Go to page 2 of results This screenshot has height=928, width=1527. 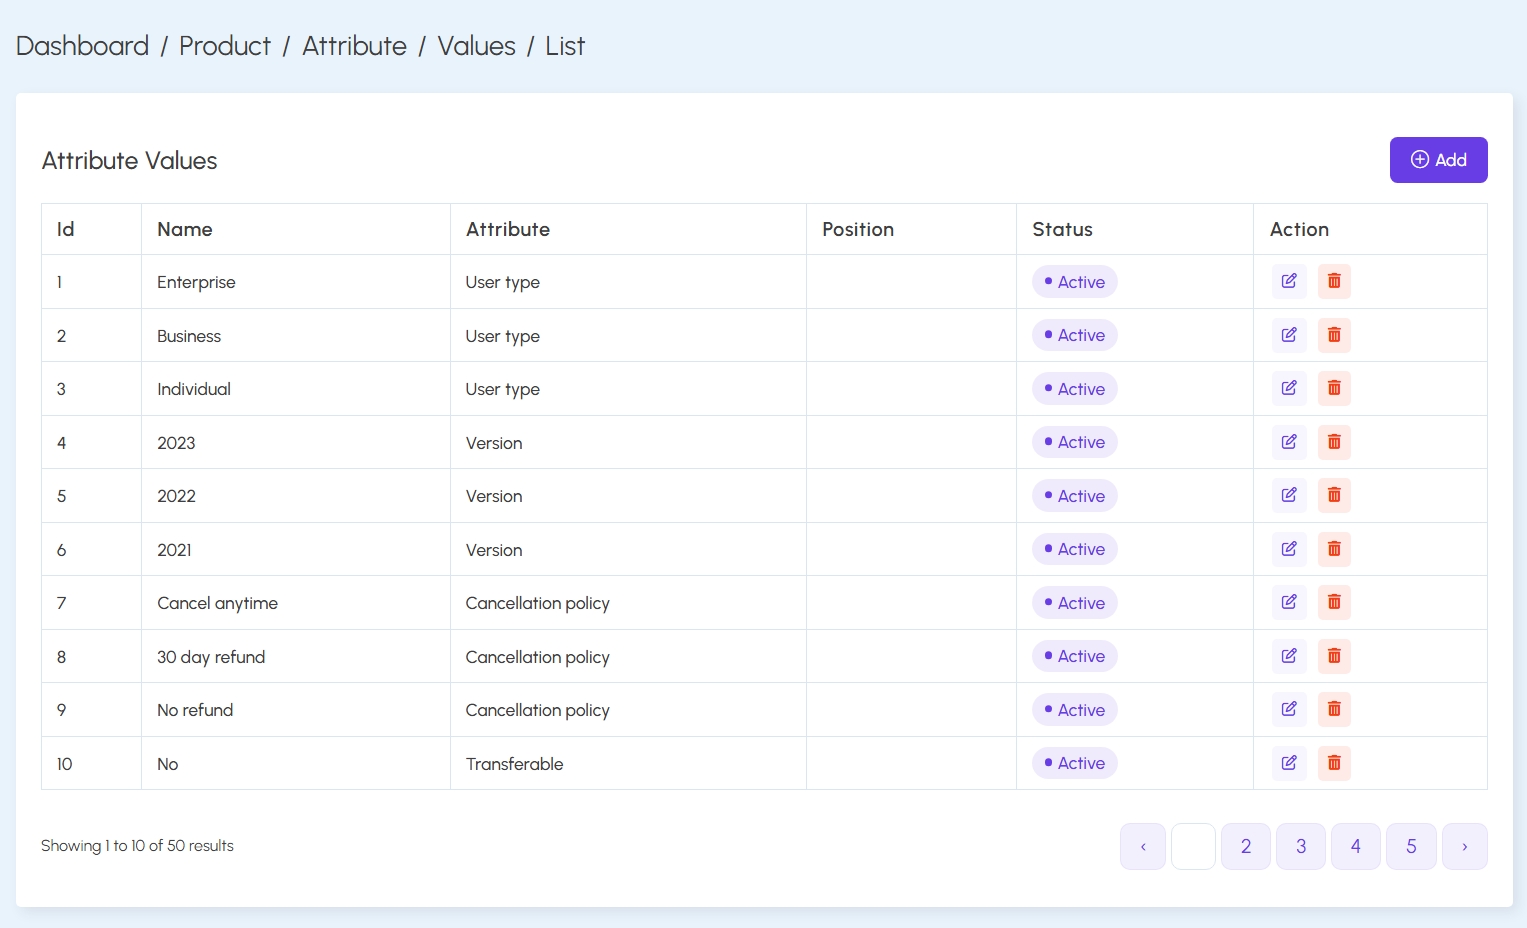[1246, 846]
